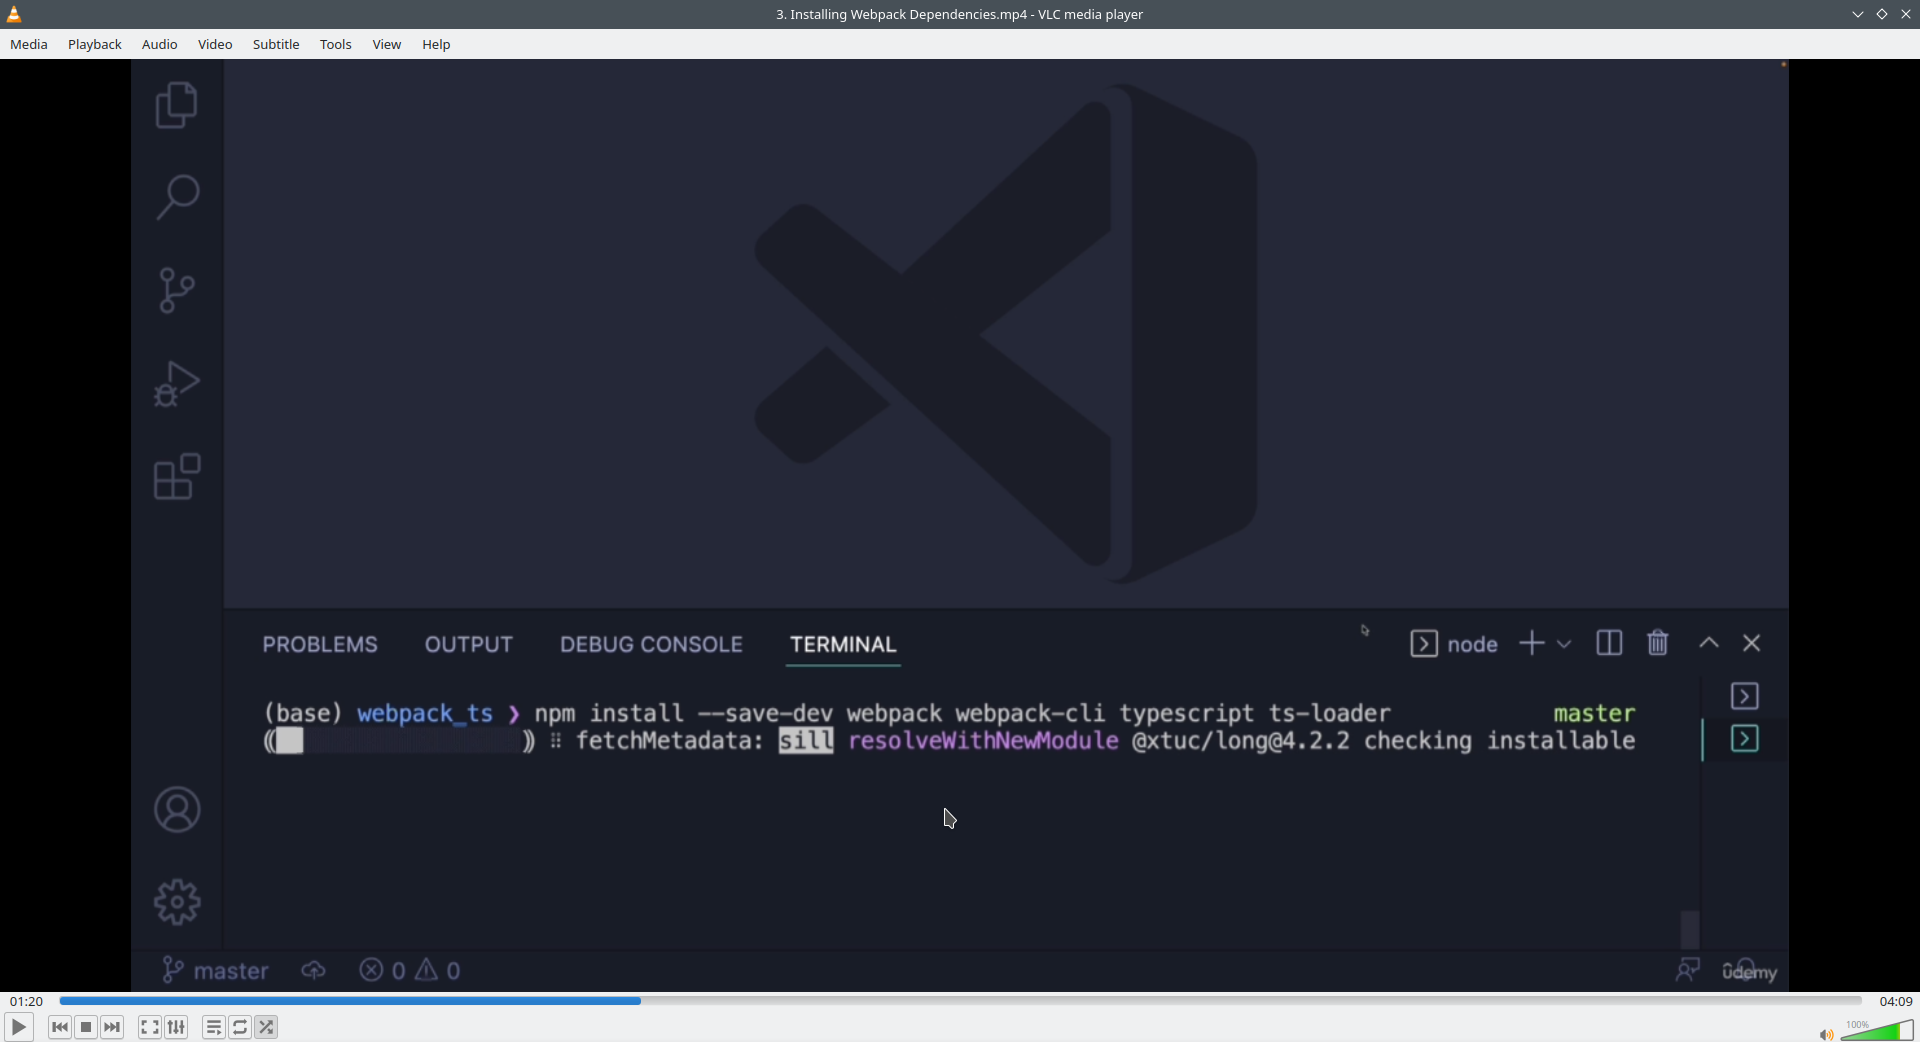Open the Help menu
The image size is (1920, 1042).
coord(436,44)
